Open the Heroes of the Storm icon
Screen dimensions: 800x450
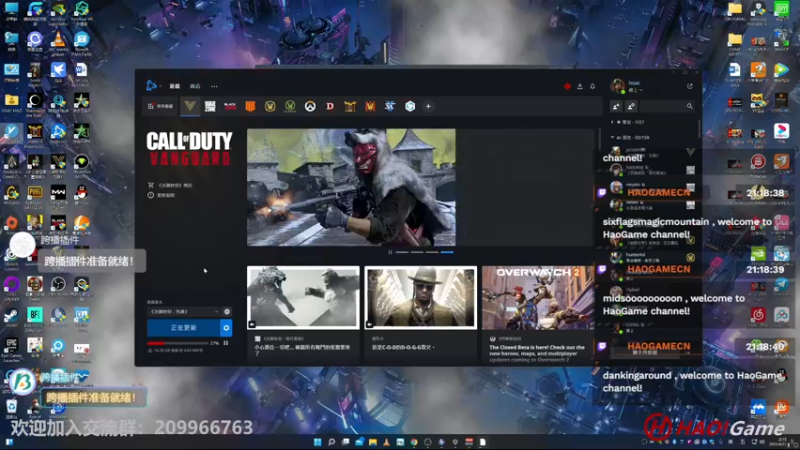pyautogui.click(x=410, y=106)
